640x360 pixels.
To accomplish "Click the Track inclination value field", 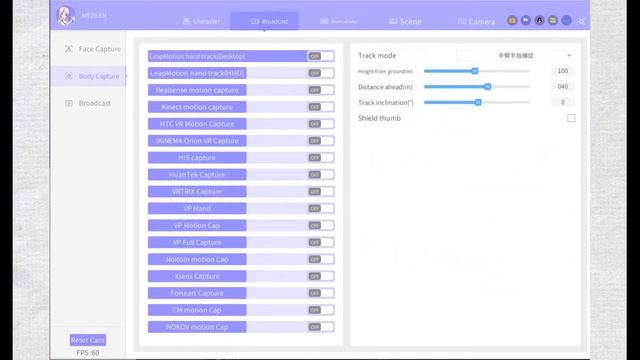I will (562, 102).
